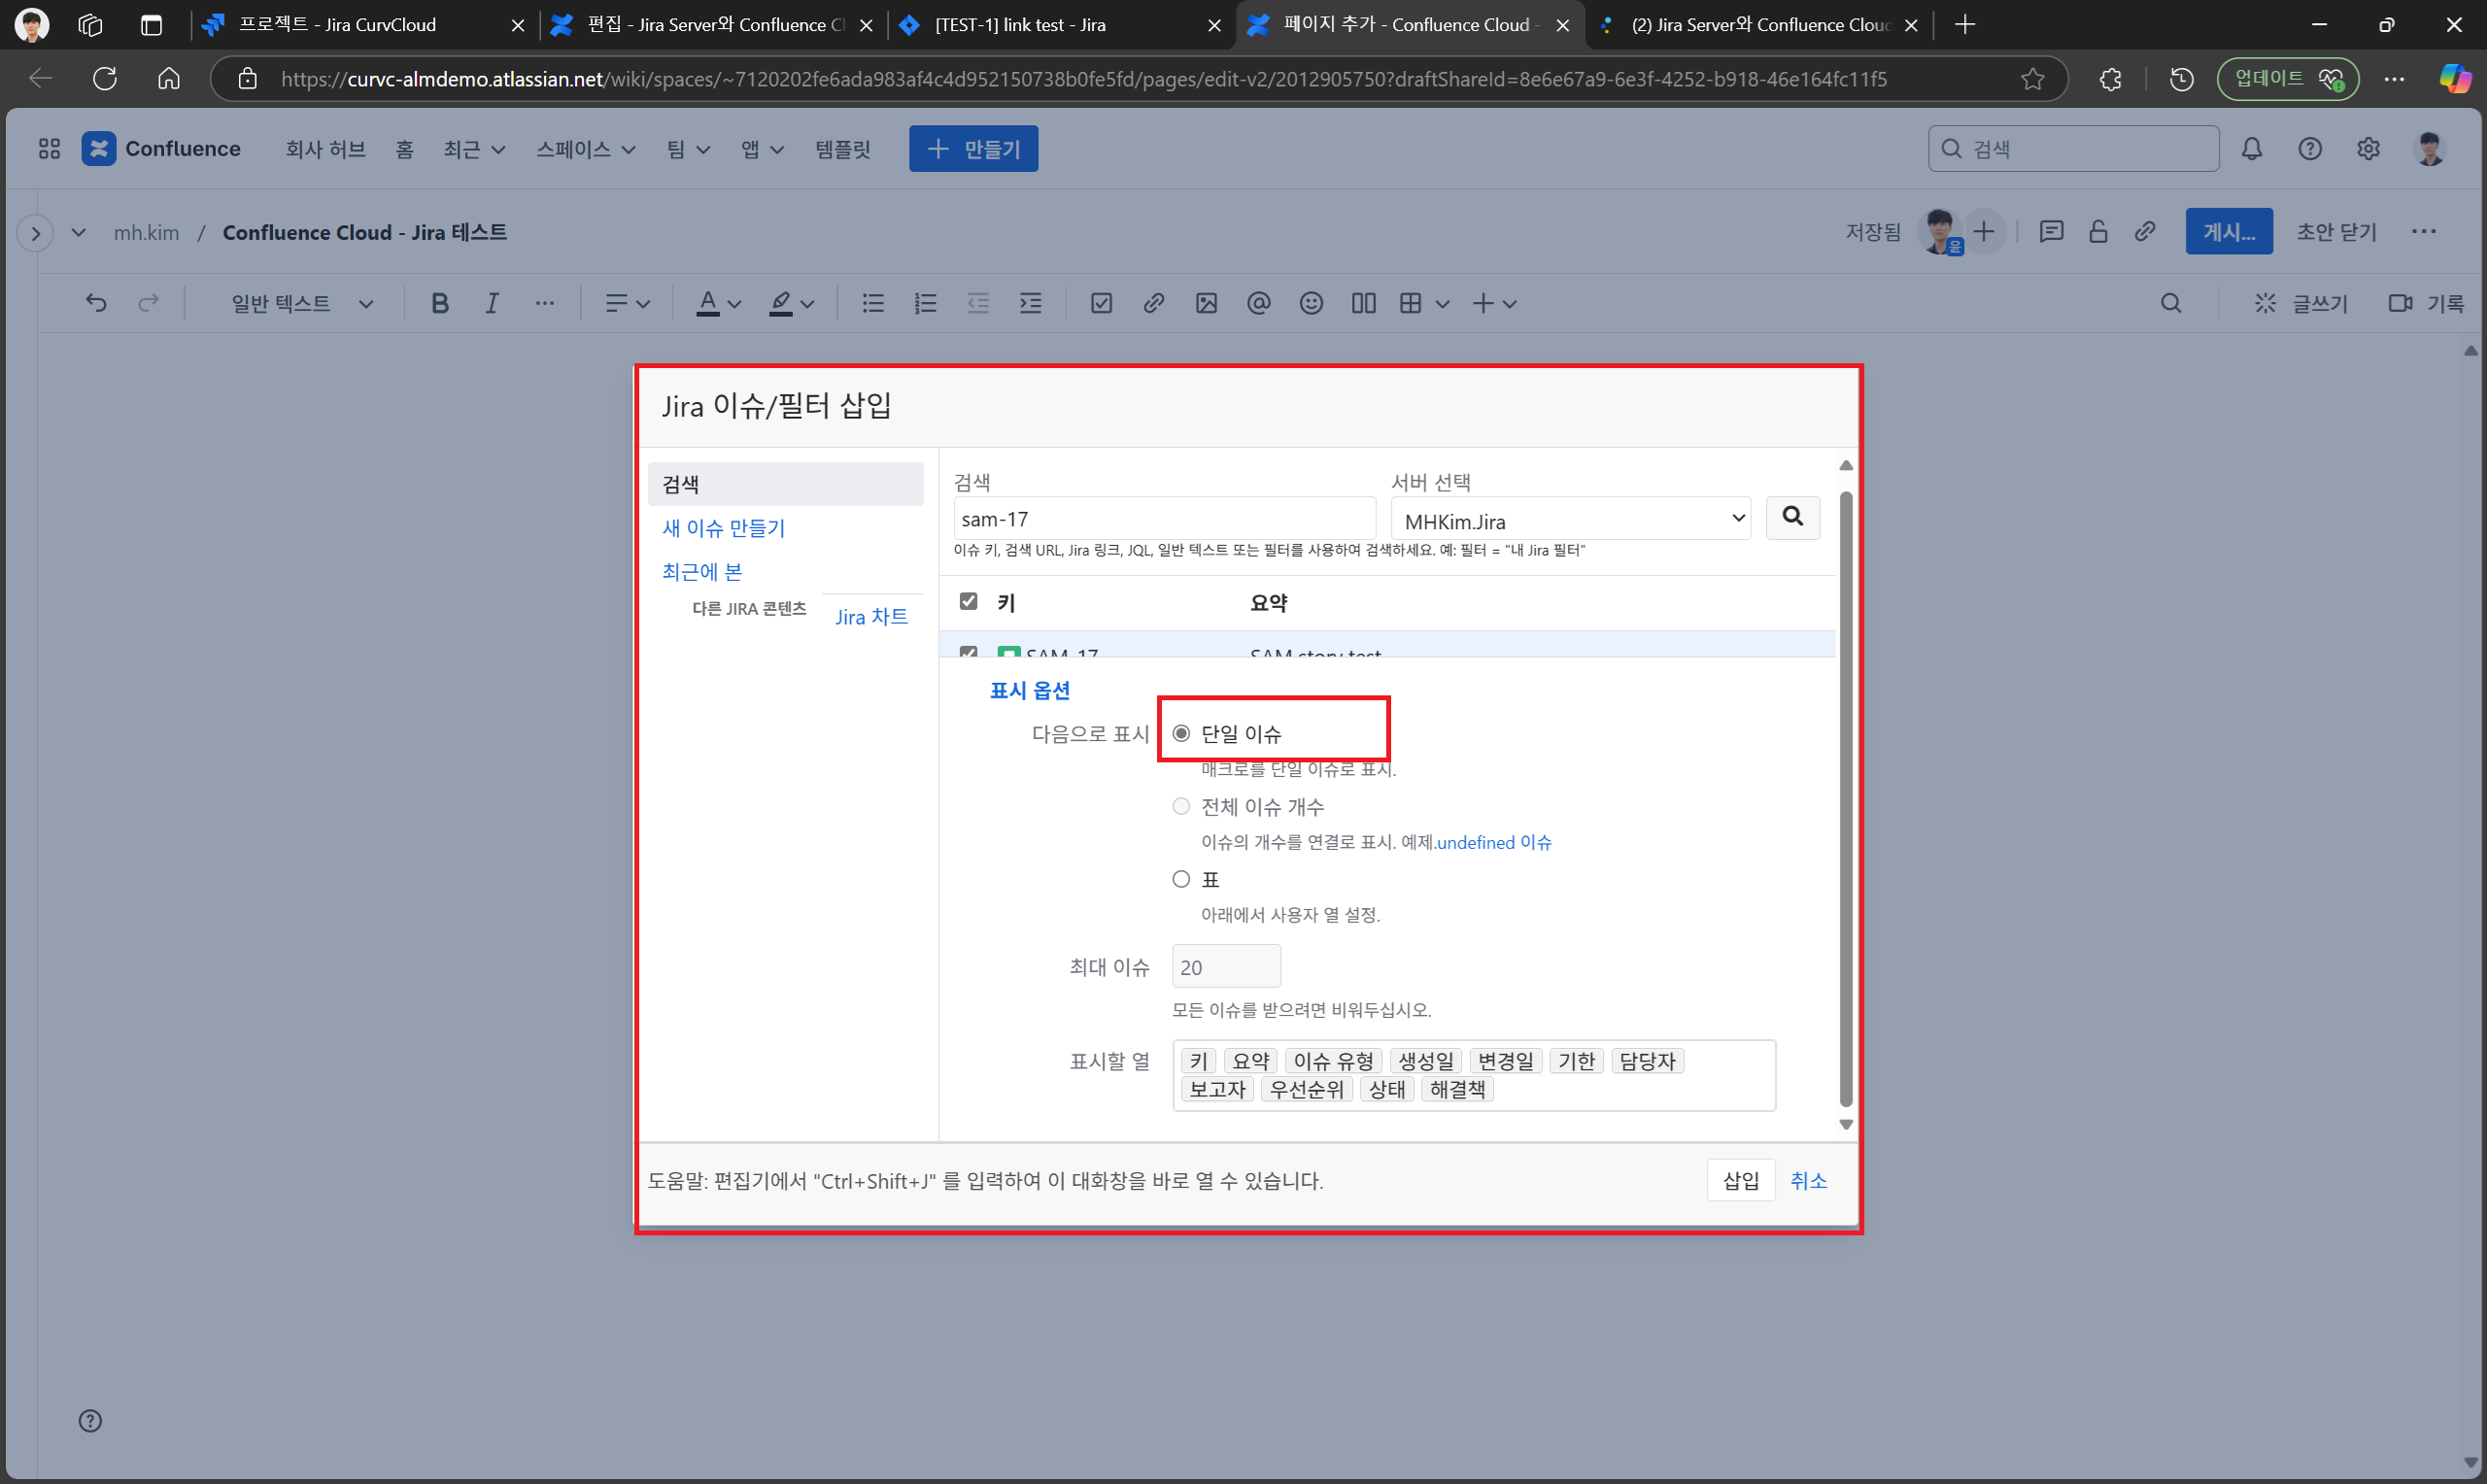Click the 이슈 유형 column tag
The height and width of the screenshot is (1484, 2487).
click(x=1334, y=1061)
